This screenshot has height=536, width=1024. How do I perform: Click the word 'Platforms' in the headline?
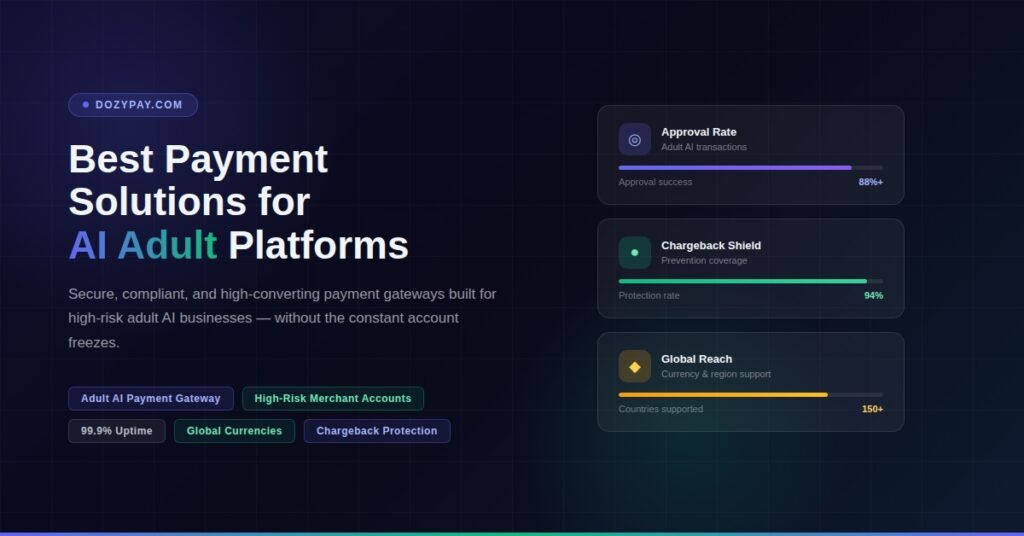coord(318,245)
